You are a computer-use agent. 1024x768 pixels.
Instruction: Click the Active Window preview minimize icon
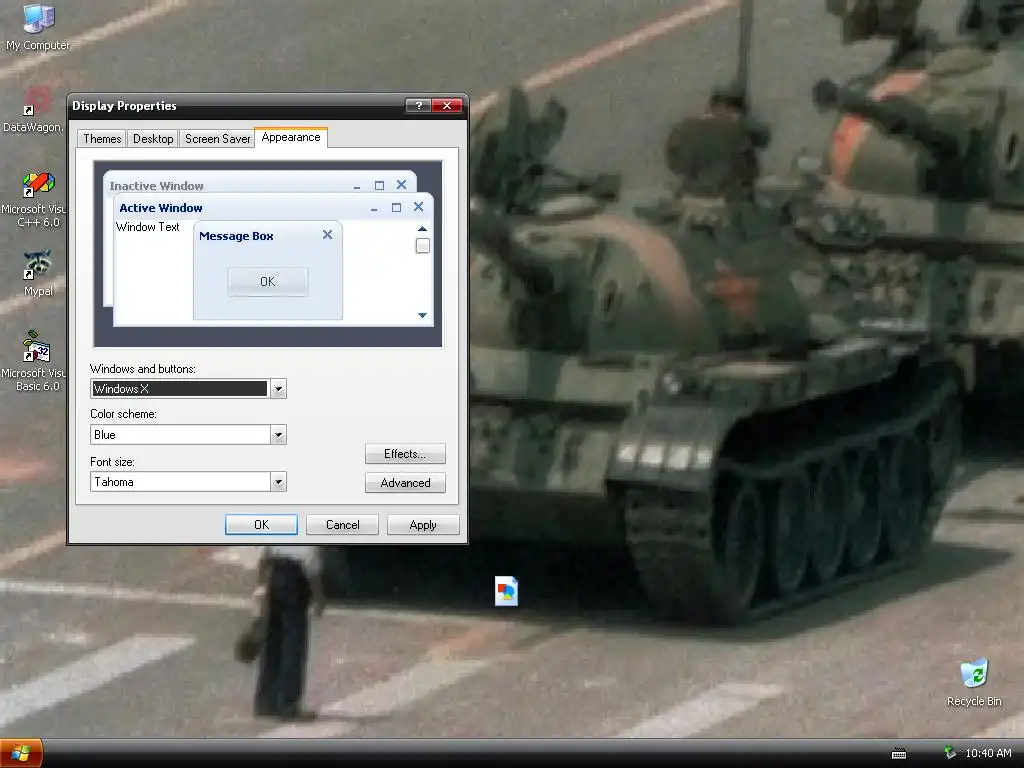point(374,209)
